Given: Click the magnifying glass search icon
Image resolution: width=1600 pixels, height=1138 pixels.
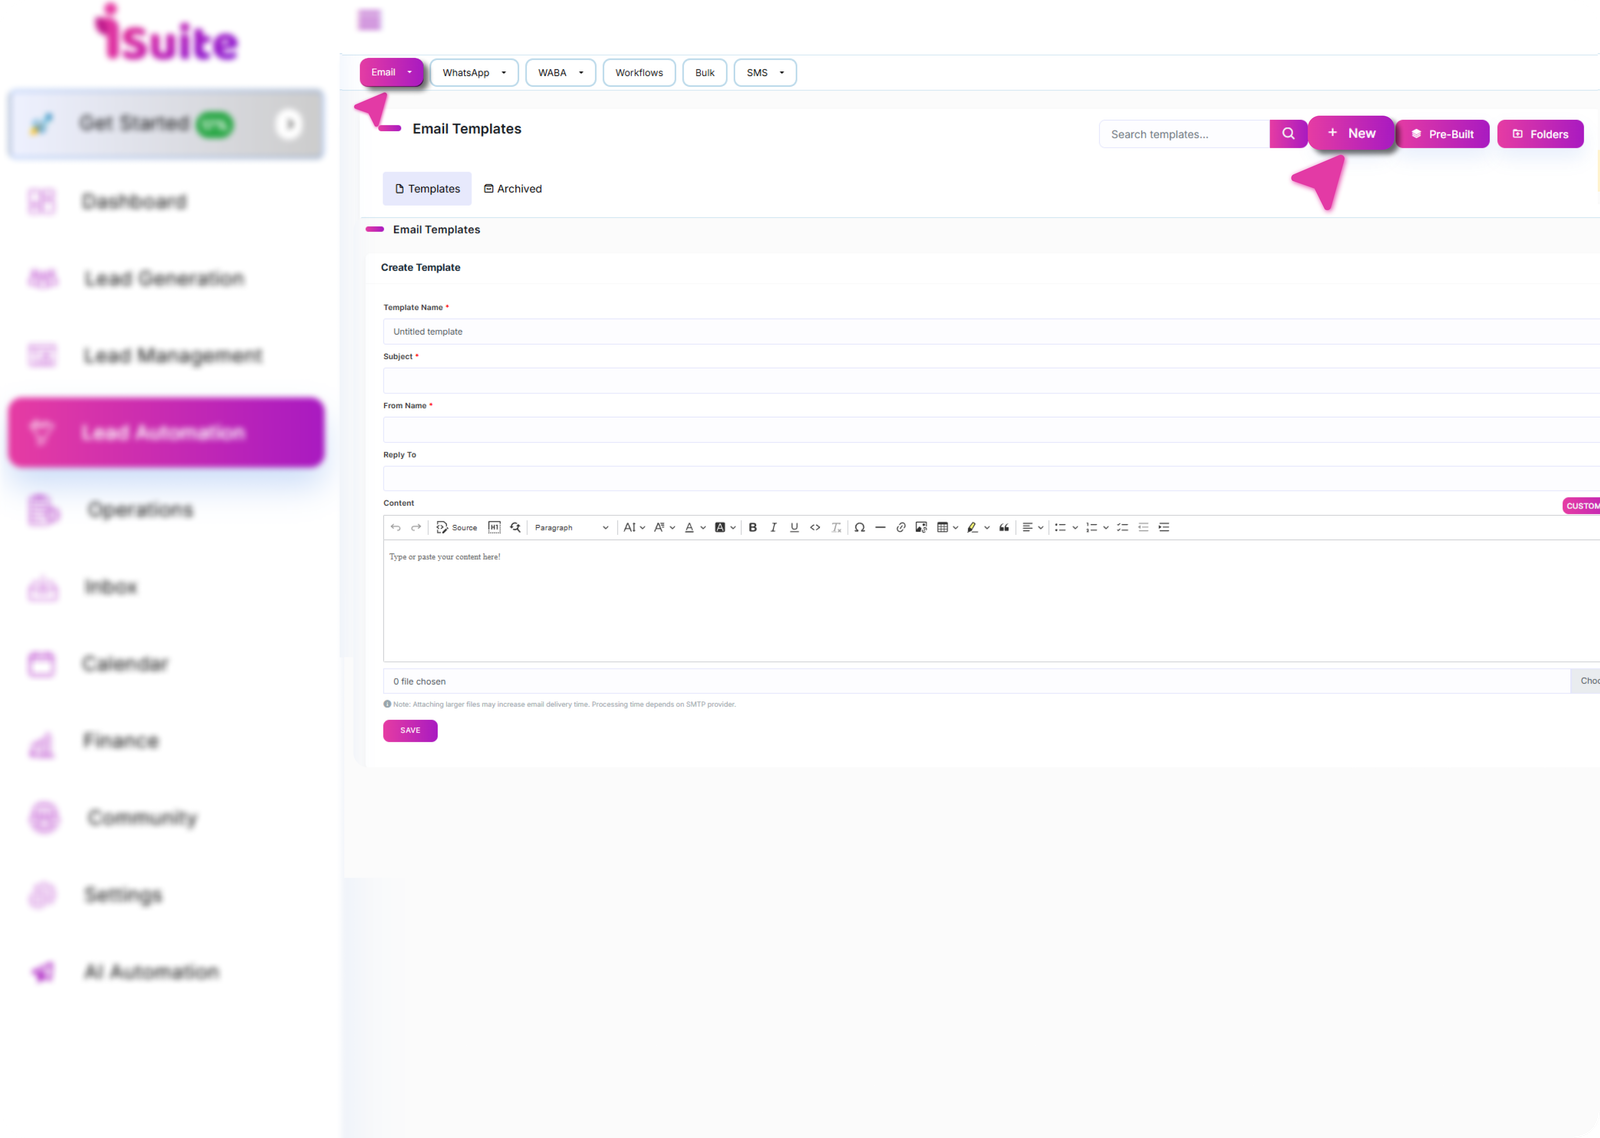Looking at the screenshot, I should click(514, 527).
